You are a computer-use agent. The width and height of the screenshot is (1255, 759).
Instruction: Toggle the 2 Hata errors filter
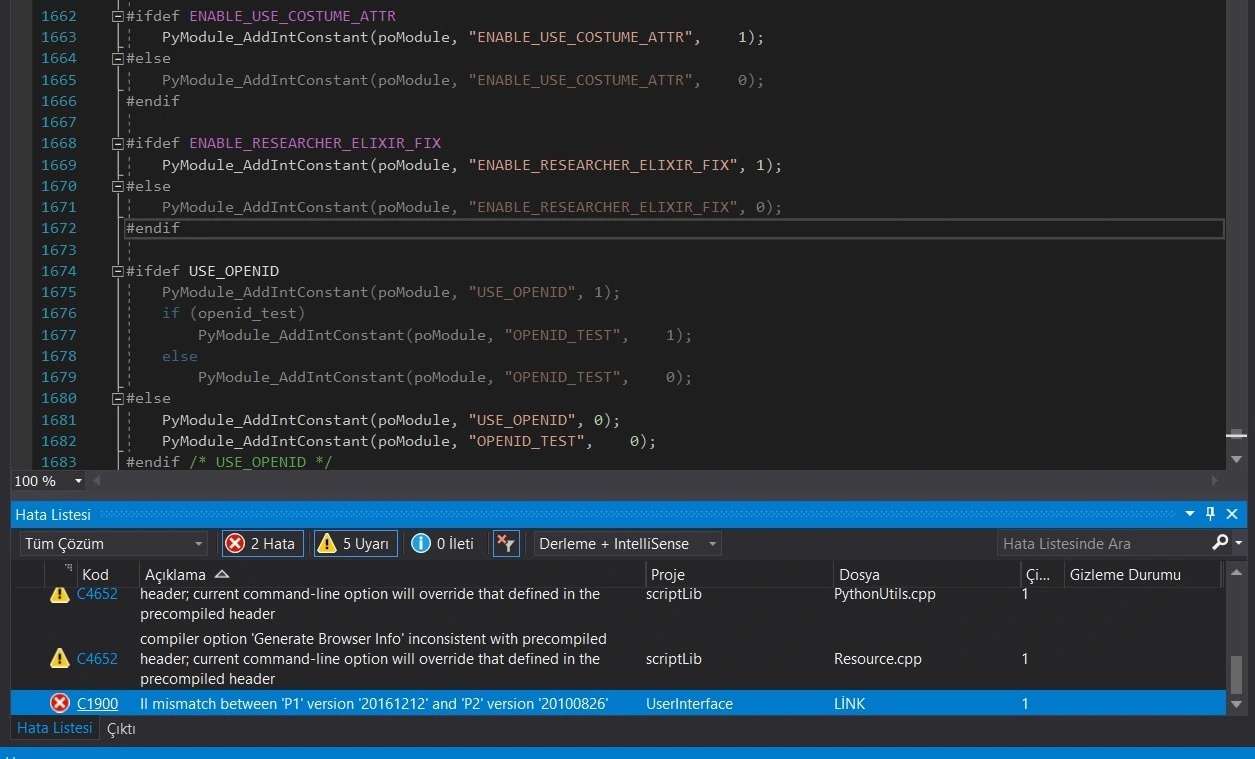click(262, 543)
